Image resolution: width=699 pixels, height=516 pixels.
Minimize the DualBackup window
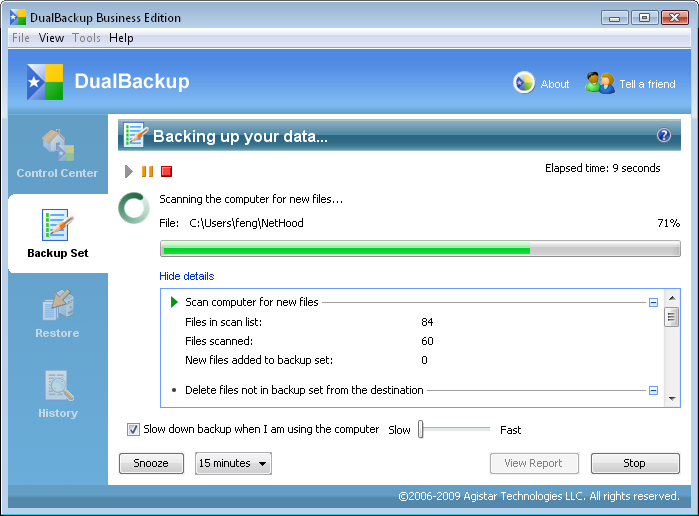[x=614, y=18]
